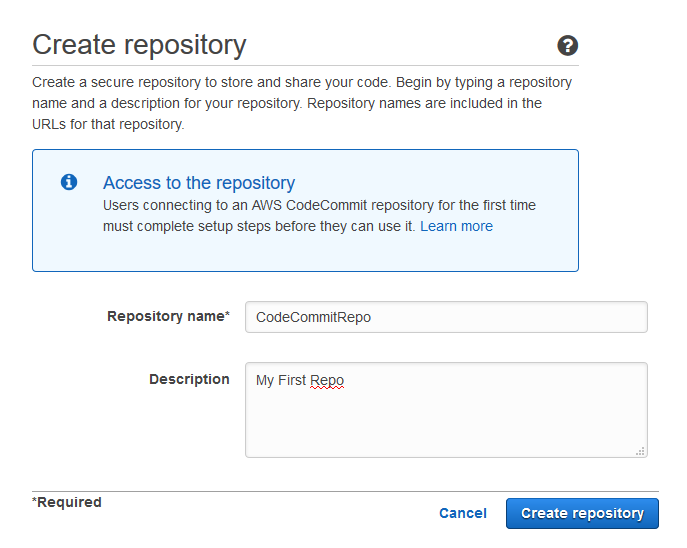Screen dimensions: 687x548
Task: Click empty space below text in Description box
Action: pos(446,425)
